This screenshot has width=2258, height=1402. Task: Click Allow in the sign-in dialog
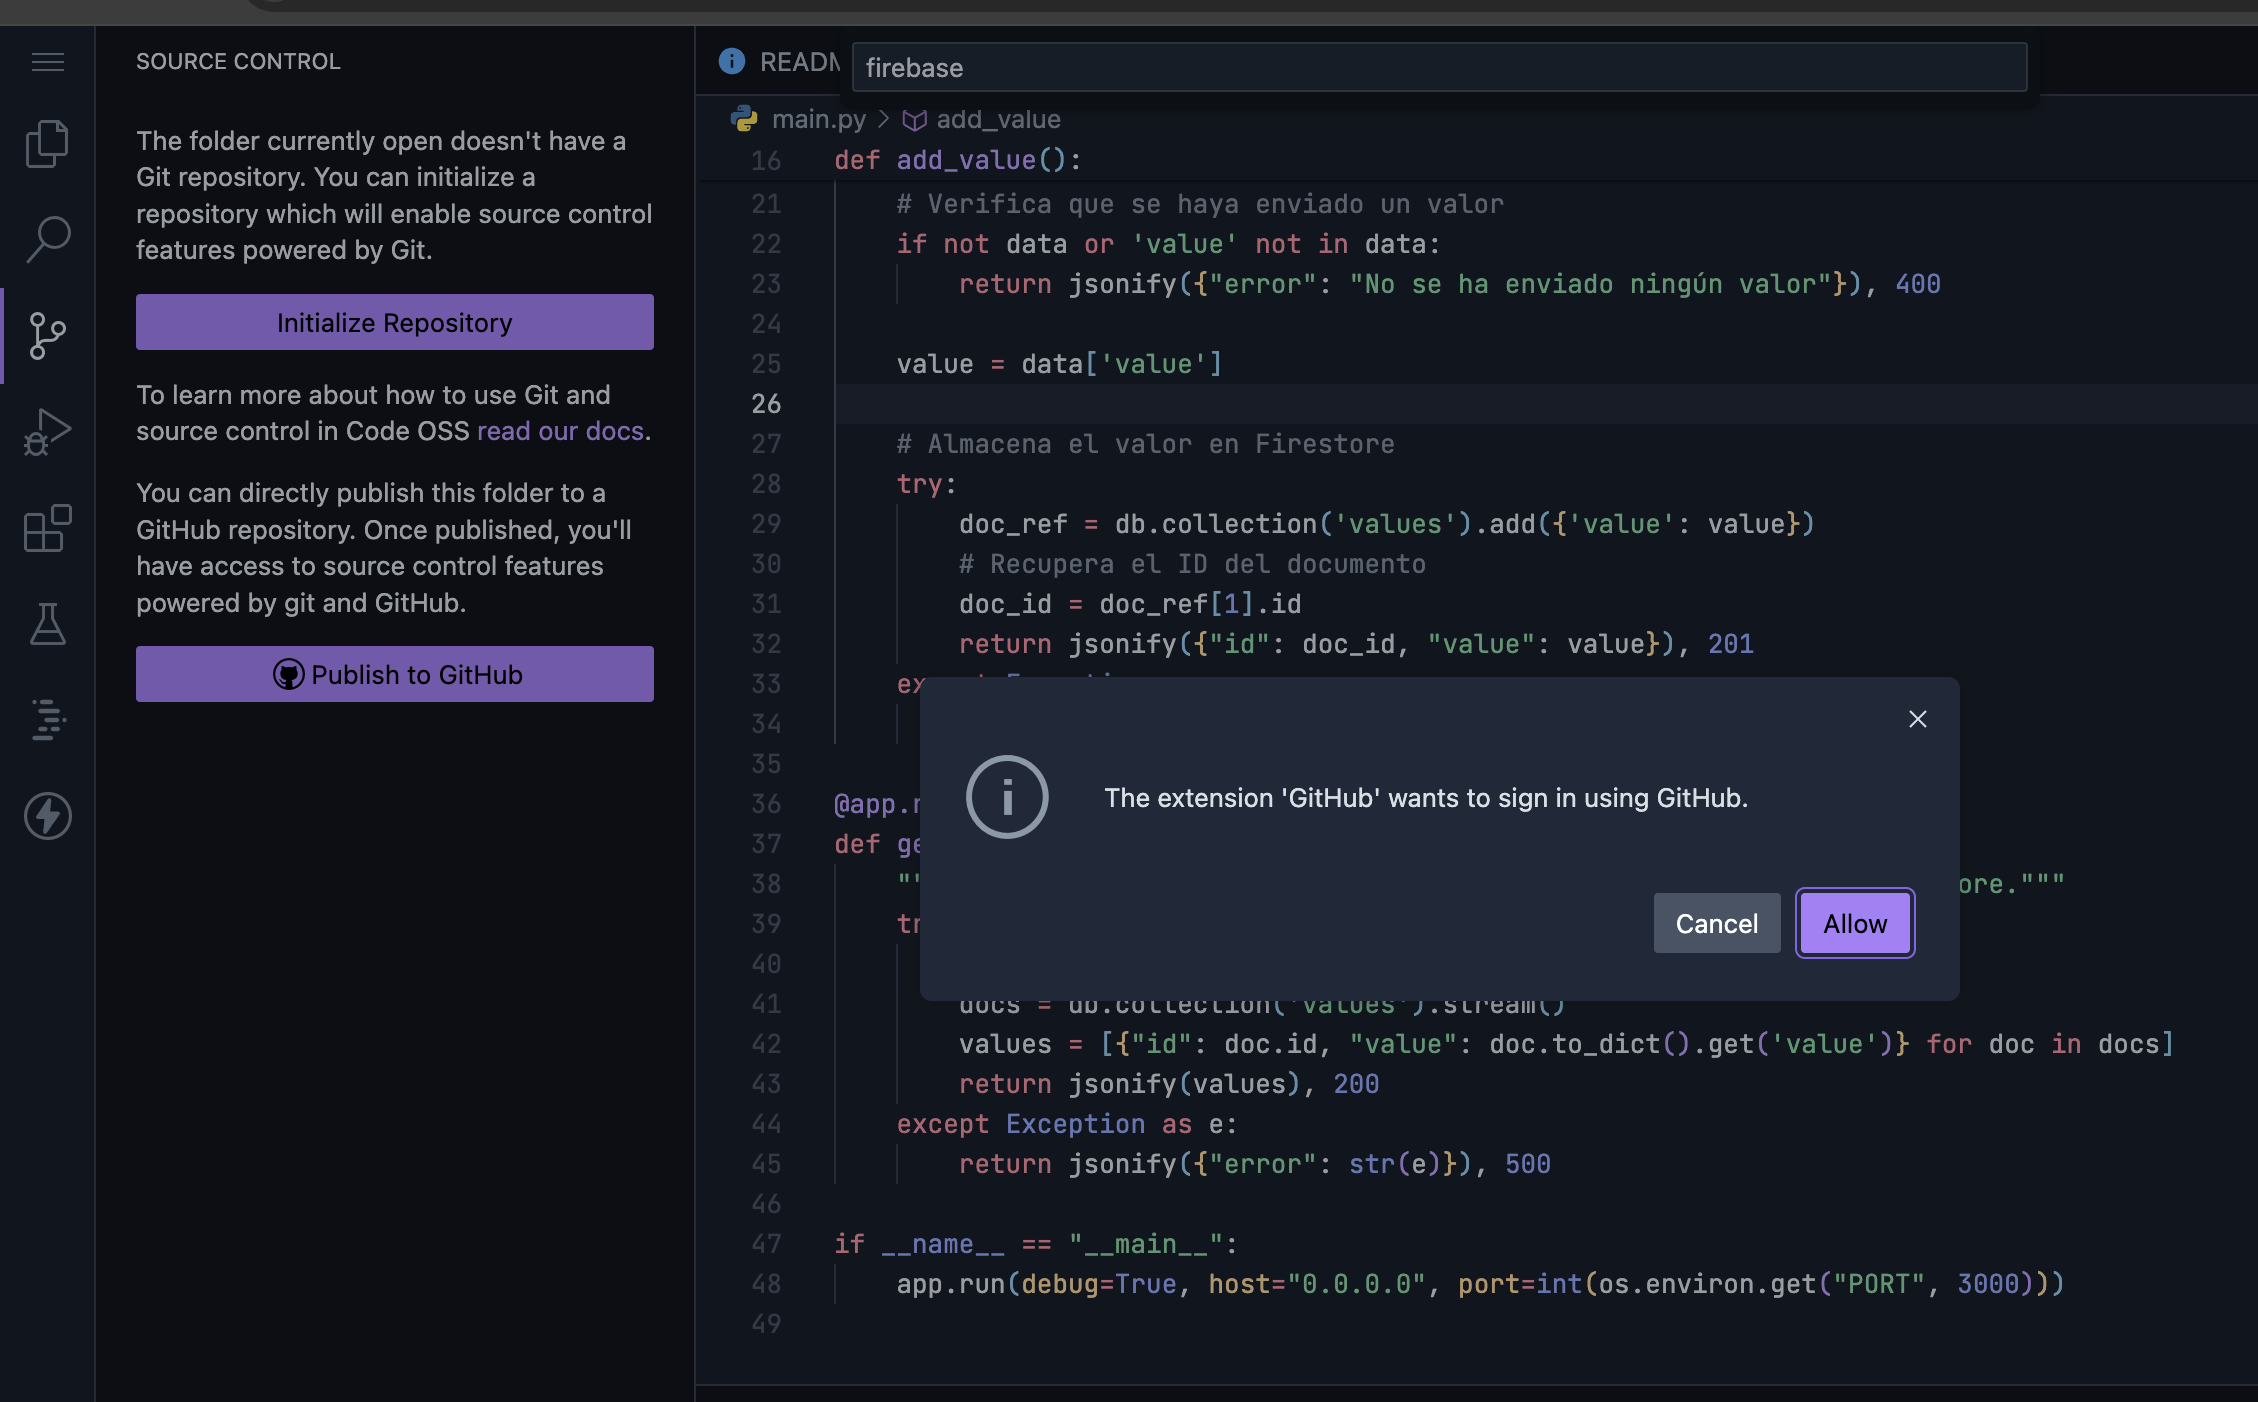(1854, 923)
